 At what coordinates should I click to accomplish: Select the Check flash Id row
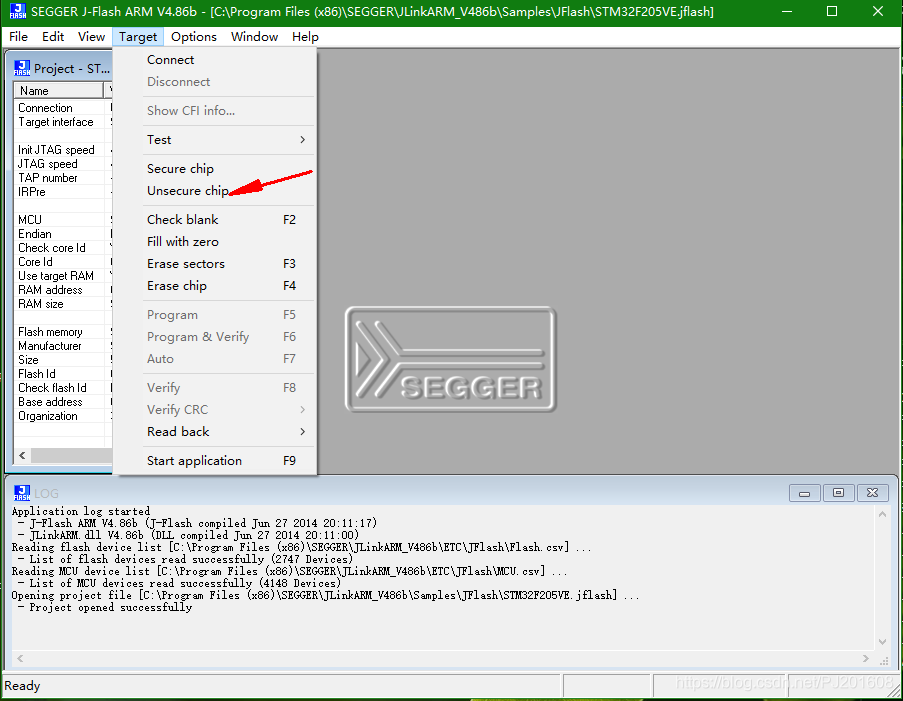tap(63, 388)
